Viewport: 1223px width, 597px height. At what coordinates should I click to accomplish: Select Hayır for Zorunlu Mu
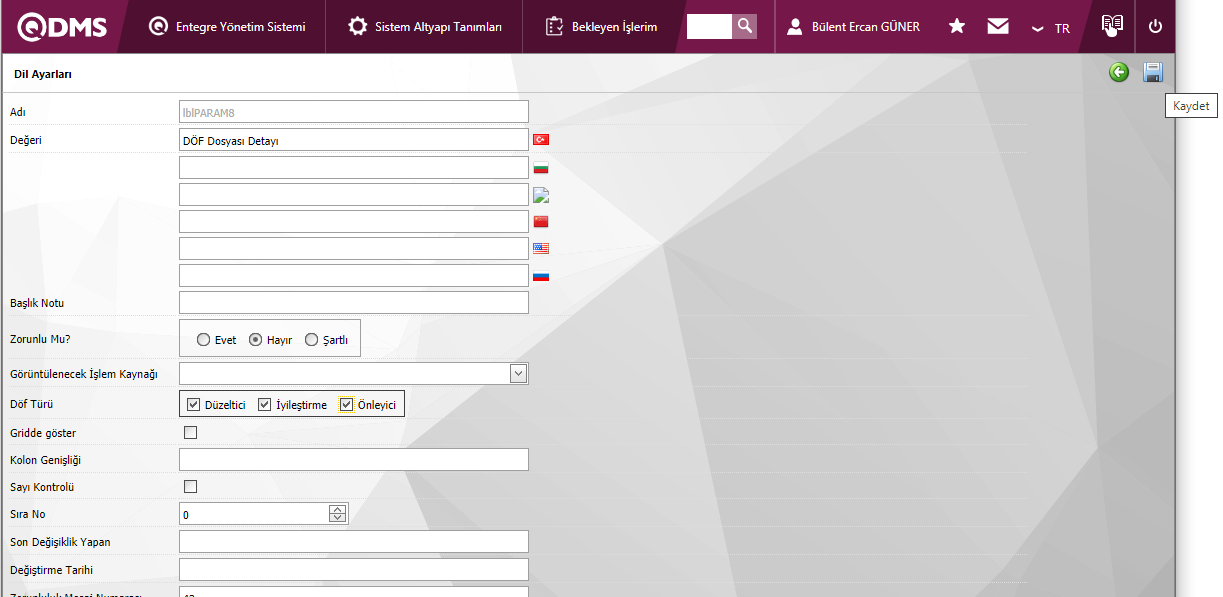pyautogui.click(x=256, y=340)
